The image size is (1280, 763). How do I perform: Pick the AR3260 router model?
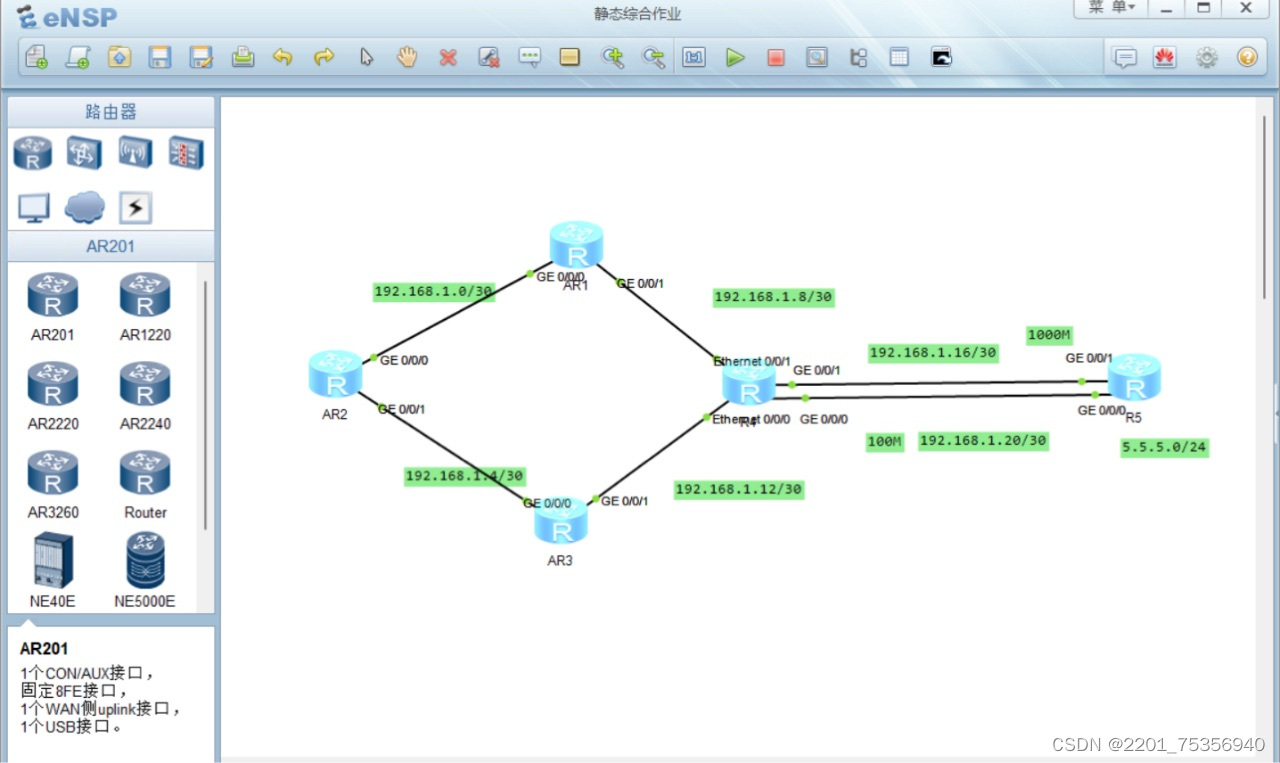click(x=53, y=485)
